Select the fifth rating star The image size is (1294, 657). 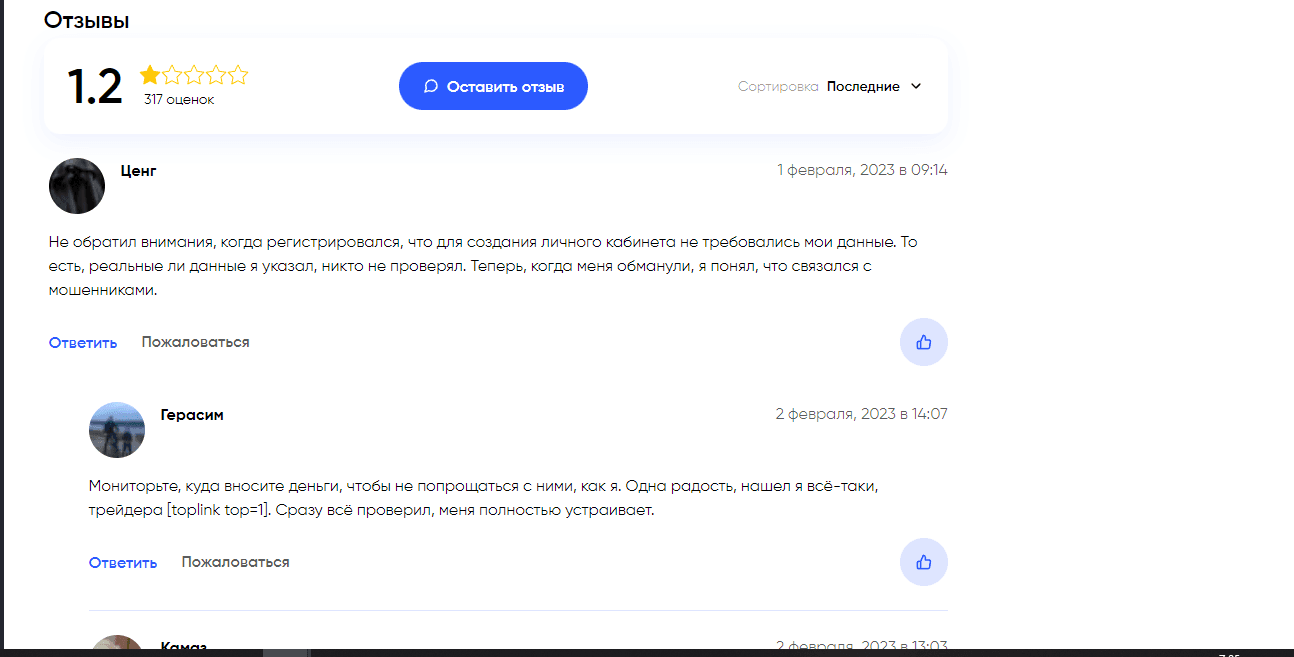pyautogui.click(x=238, y=73)
